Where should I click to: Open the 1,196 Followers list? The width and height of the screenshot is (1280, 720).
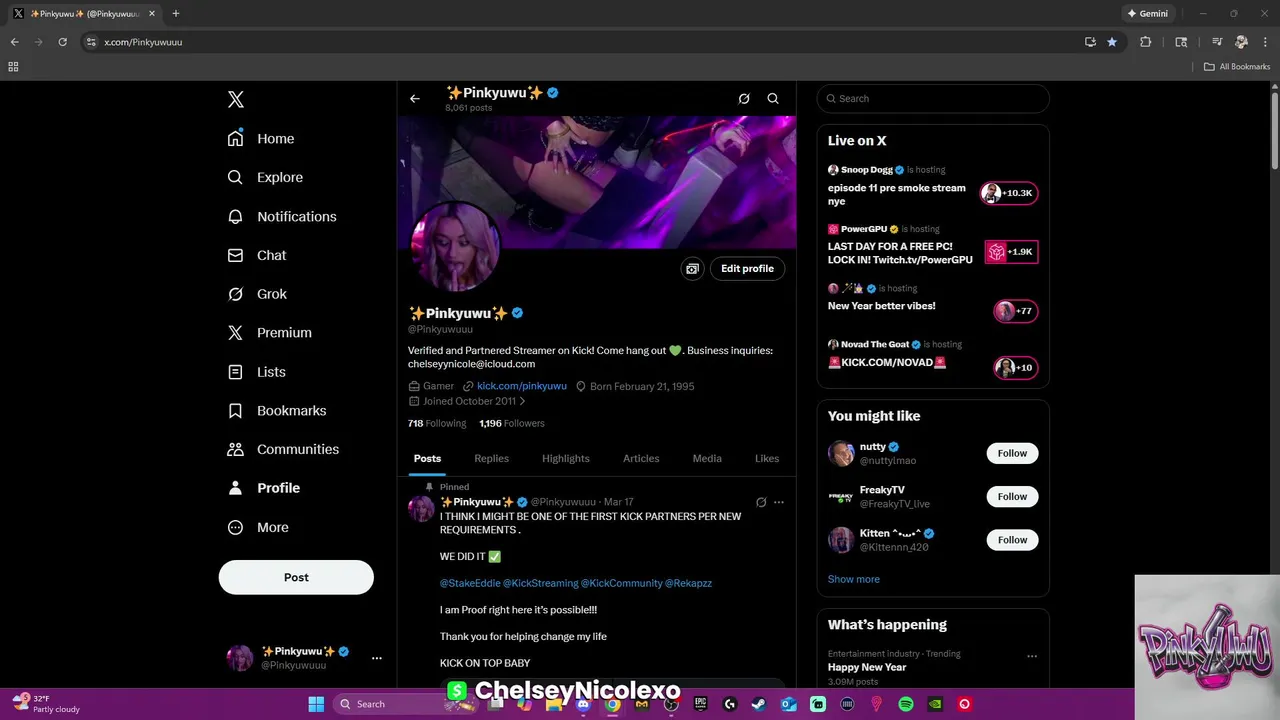click(x=512, y=424)
